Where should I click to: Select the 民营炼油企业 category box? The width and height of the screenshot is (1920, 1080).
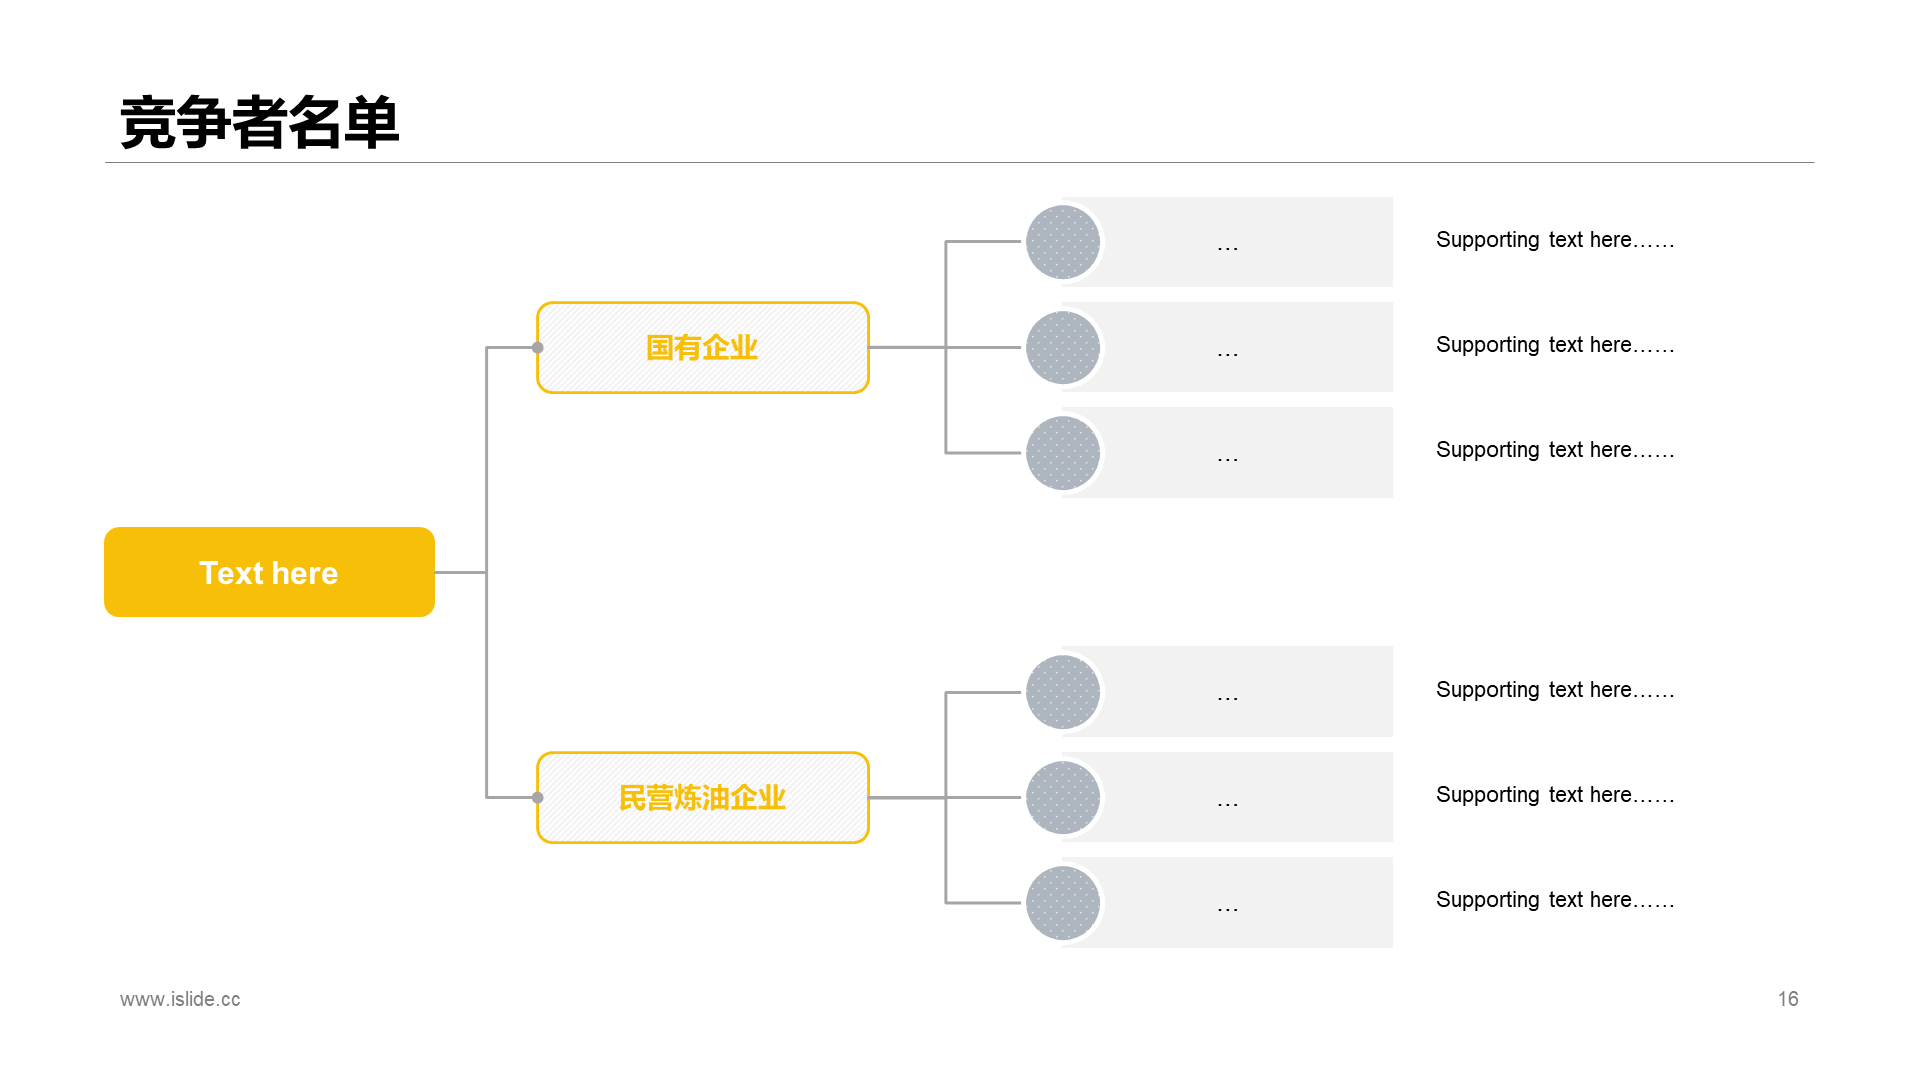coord(703,797)
